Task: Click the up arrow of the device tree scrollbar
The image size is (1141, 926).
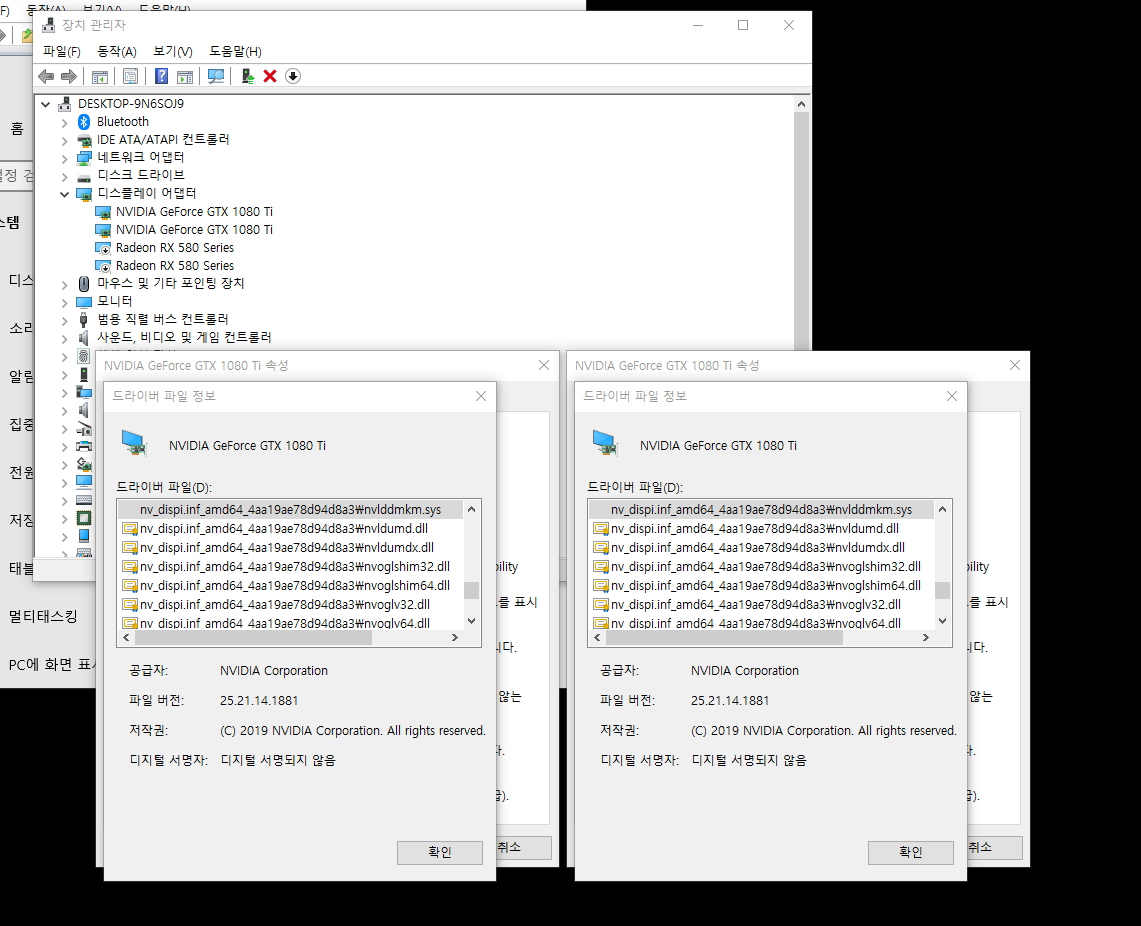Action: pyautogui.click(x=801, y=104)
